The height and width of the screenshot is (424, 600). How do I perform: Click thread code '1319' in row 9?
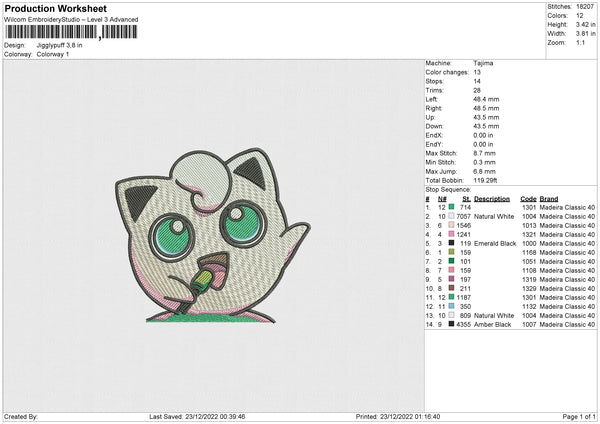click(x=529, y=279)
